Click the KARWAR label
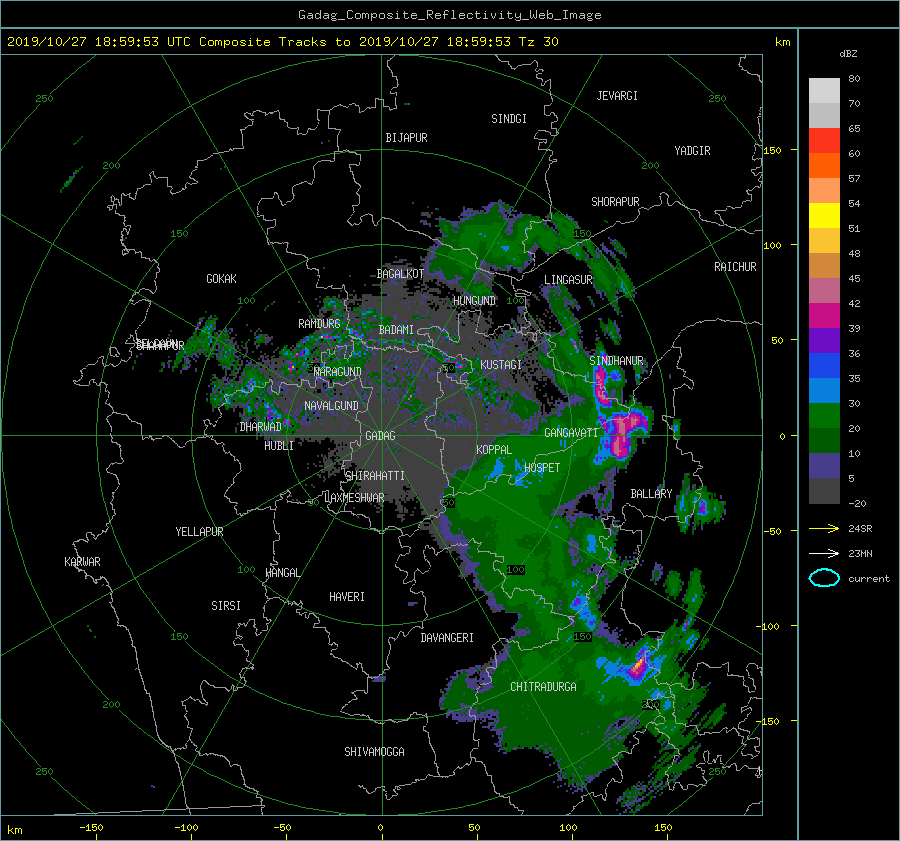Image resolution: width=900 pixels, height=841 pixels. 82,562
